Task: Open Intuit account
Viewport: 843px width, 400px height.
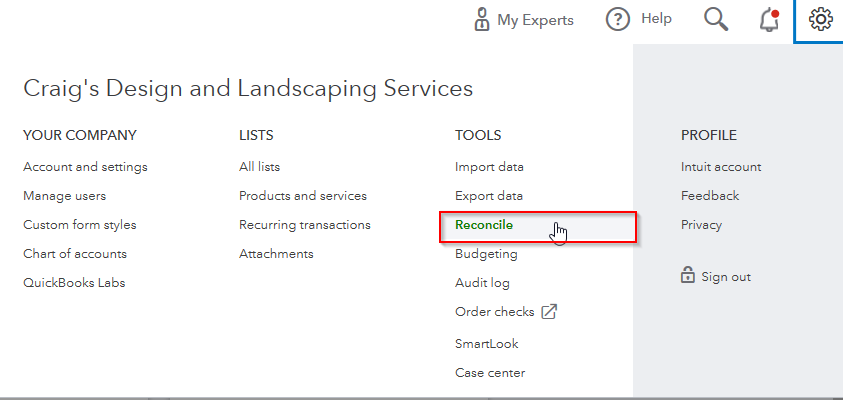Action: [721, 167]
